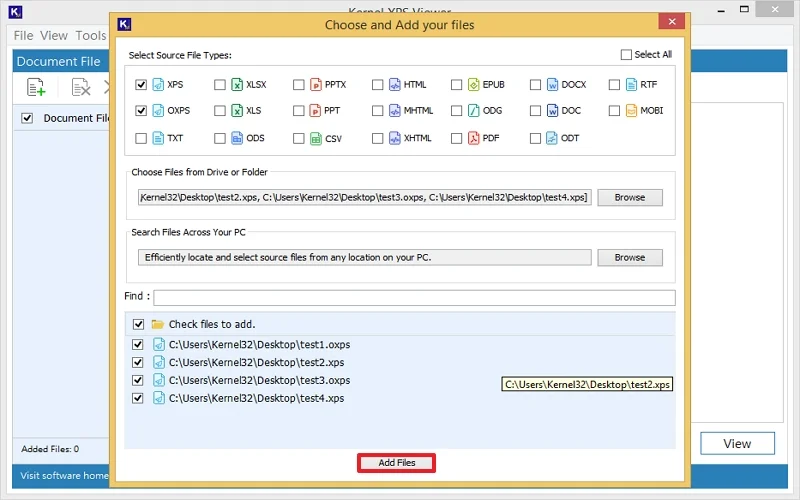Click the Added Files: 0 status text
This screenshot has width=800, height=500.
point(50,449)
